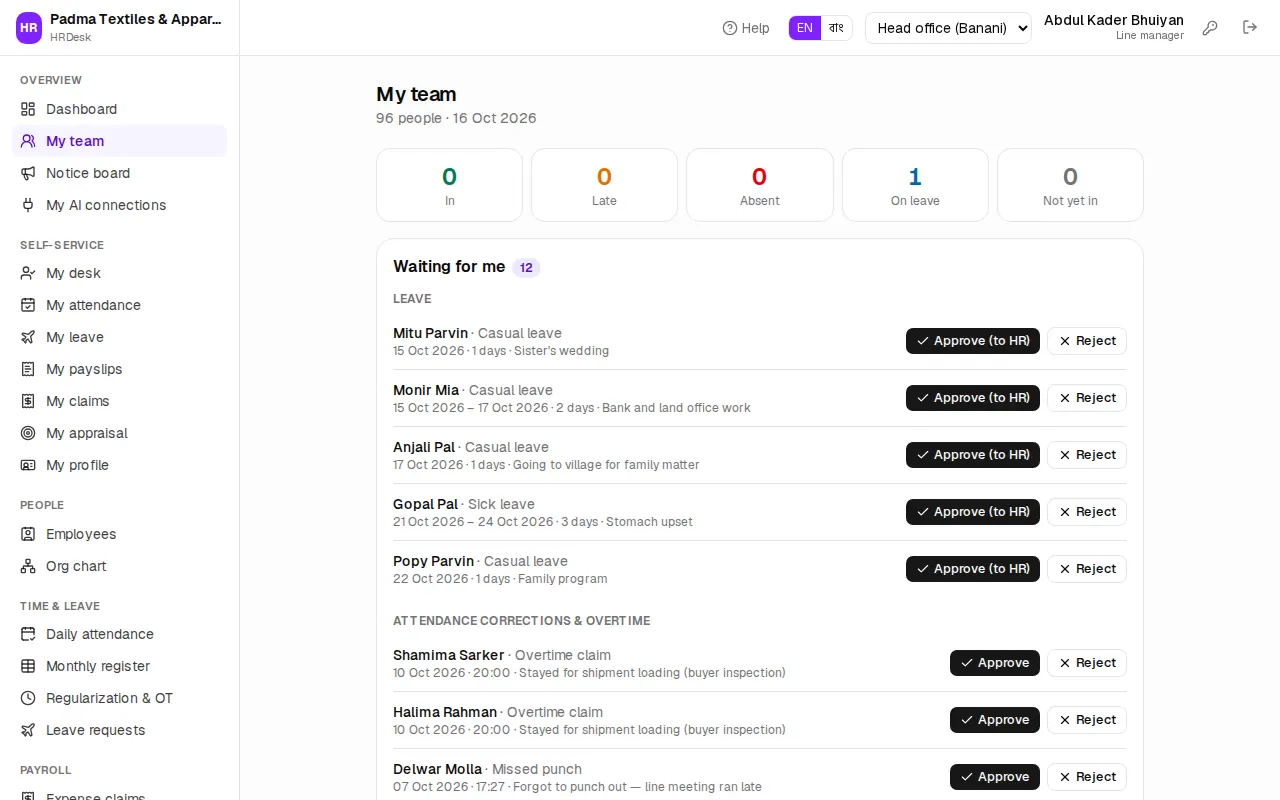
Task: Click the 'Sister's wedding' leave reason
Action: [561, 351]
